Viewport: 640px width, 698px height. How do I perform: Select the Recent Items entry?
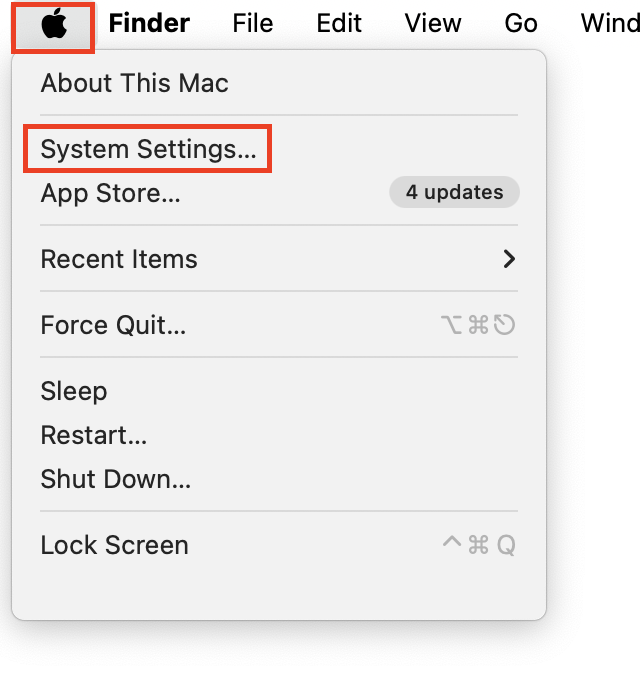tap(279, 259)
